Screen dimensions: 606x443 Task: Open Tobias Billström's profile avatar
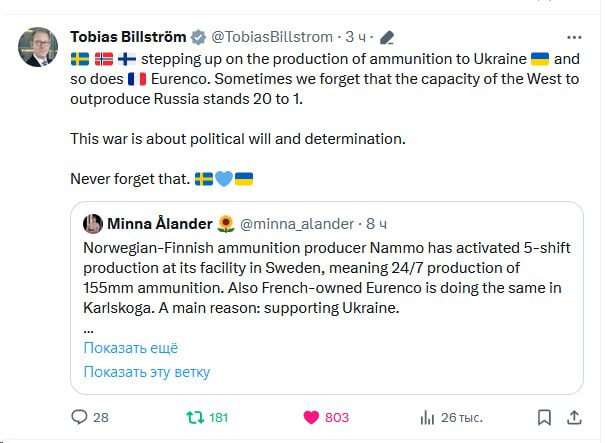37,45
